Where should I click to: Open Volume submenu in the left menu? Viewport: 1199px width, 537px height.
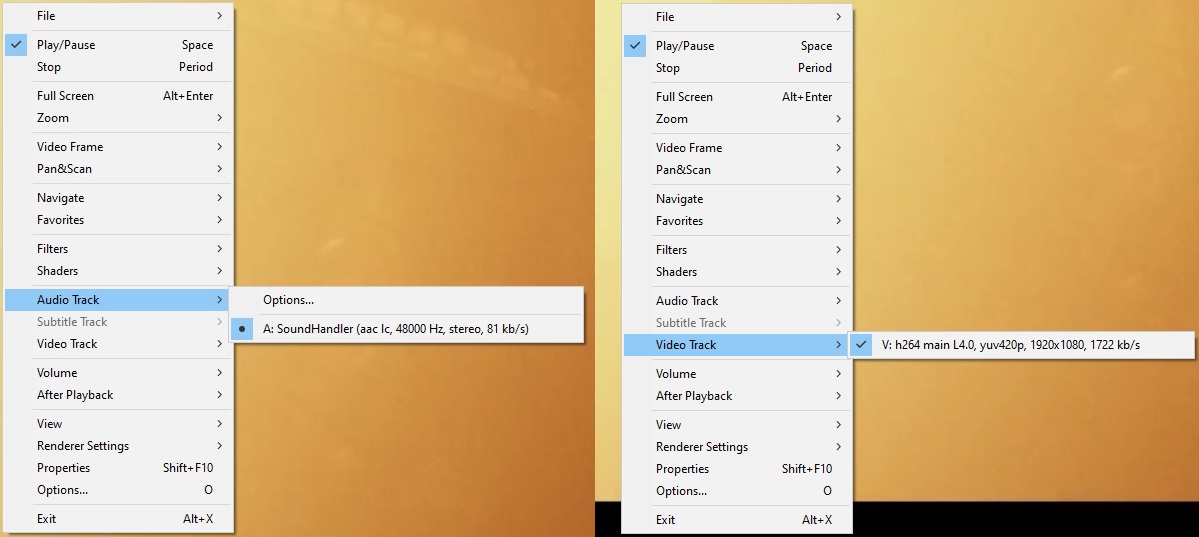57,373
